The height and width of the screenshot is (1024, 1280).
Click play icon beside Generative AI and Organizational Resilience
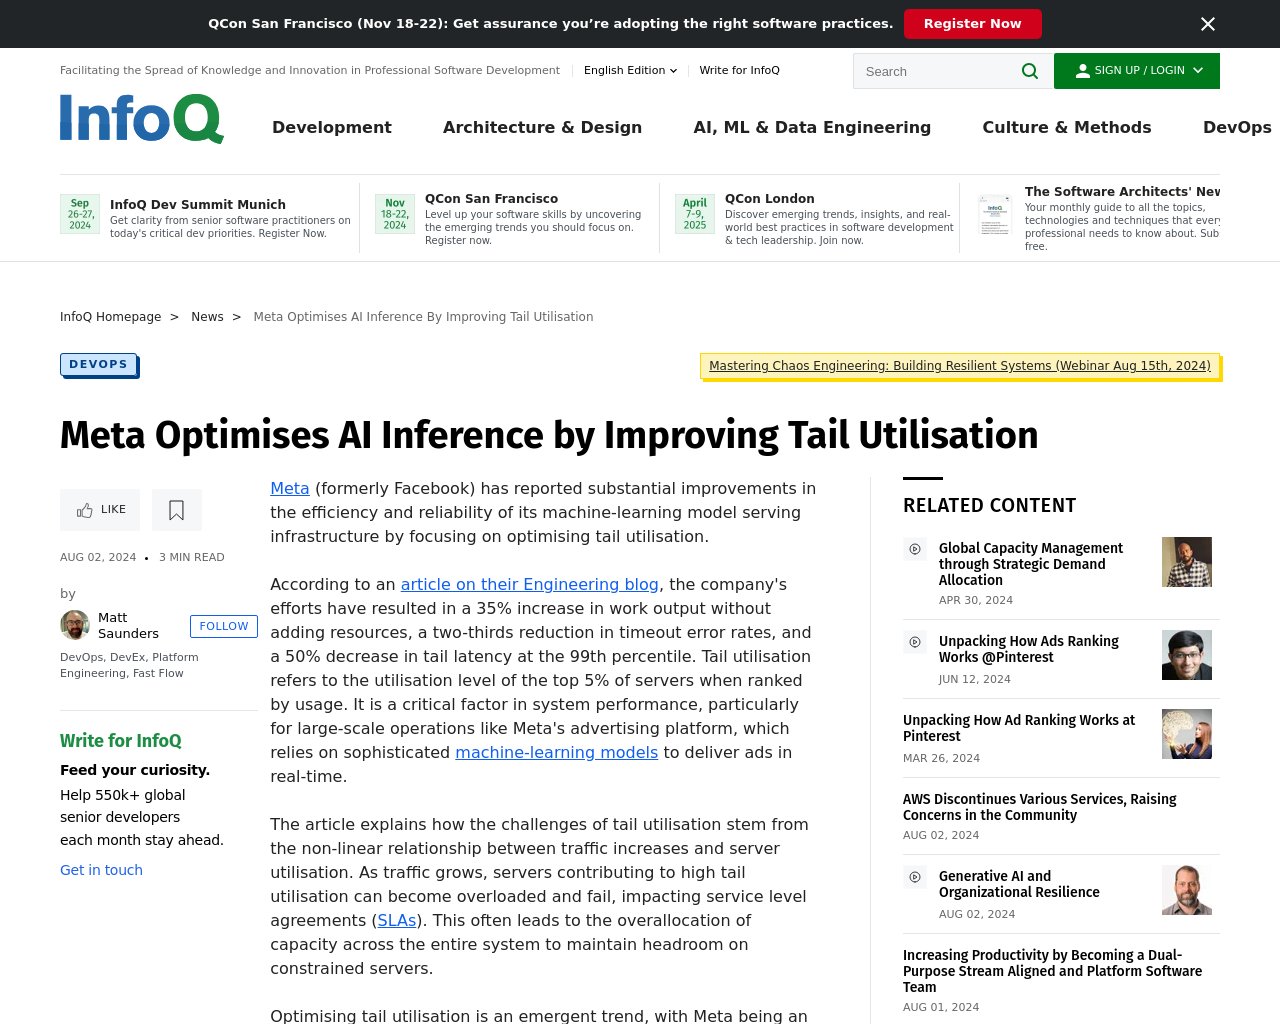(914, 877)
